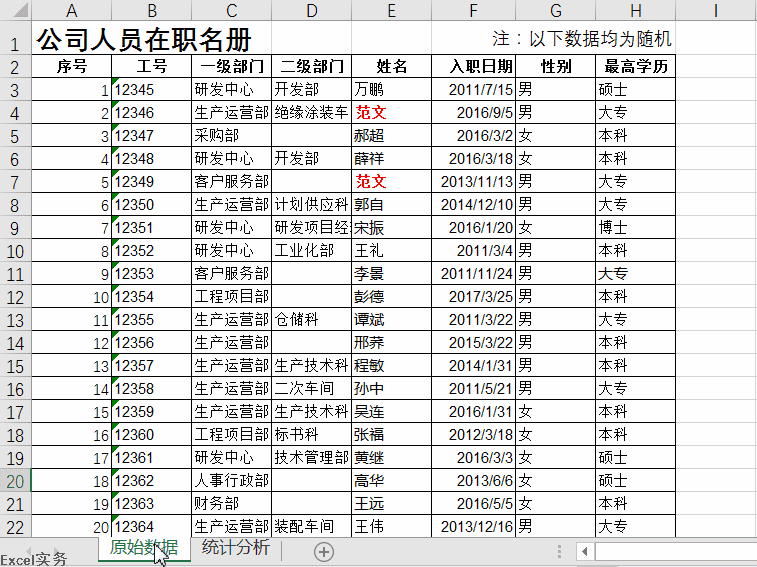Screen dimensions: 757x567
Task: Select column F header
Action: [x=474, y=10]
